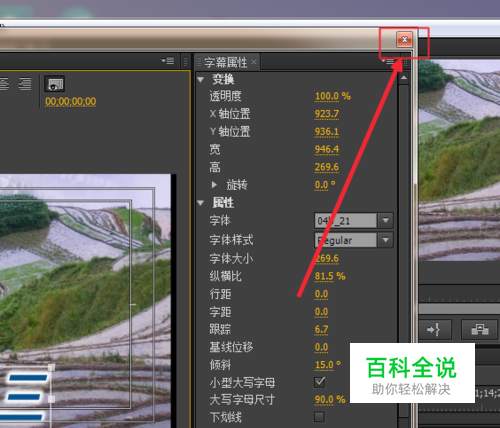This screenshot has height=428, width=500.
Task: Open the 字体样式 dropdown showing Regular
Action: [354, 240]
